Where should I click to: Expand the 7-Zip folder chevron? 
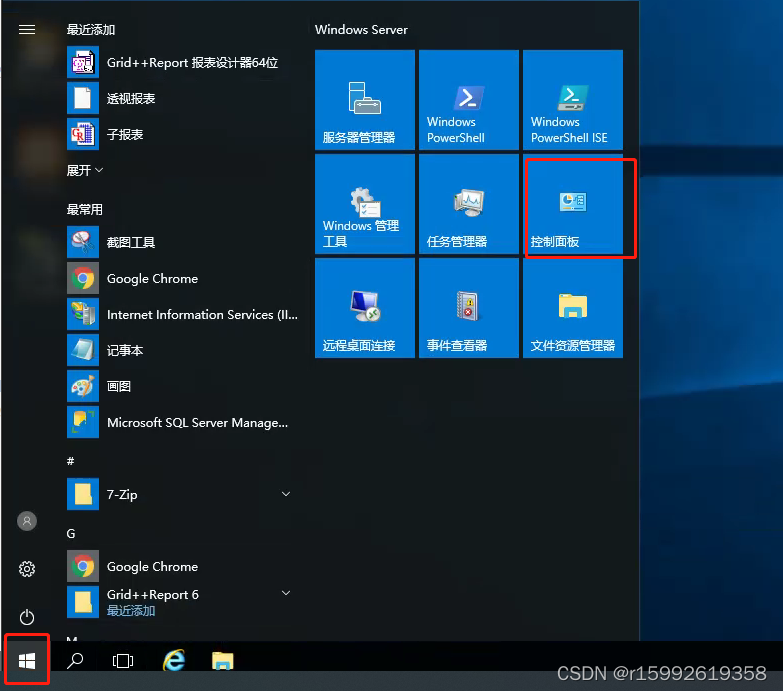pyautogui.click(x=286, y=494)
